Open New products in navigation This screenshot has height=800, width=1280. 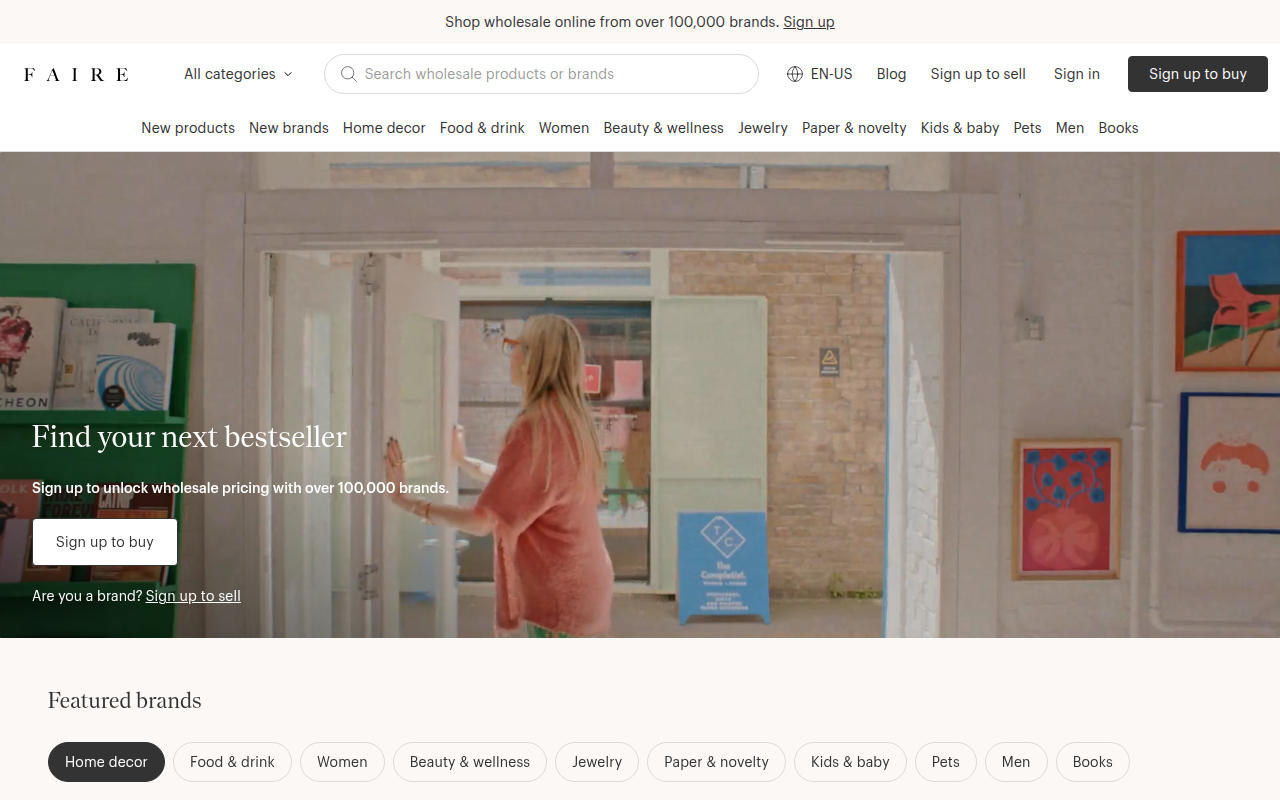click(188, 128)
